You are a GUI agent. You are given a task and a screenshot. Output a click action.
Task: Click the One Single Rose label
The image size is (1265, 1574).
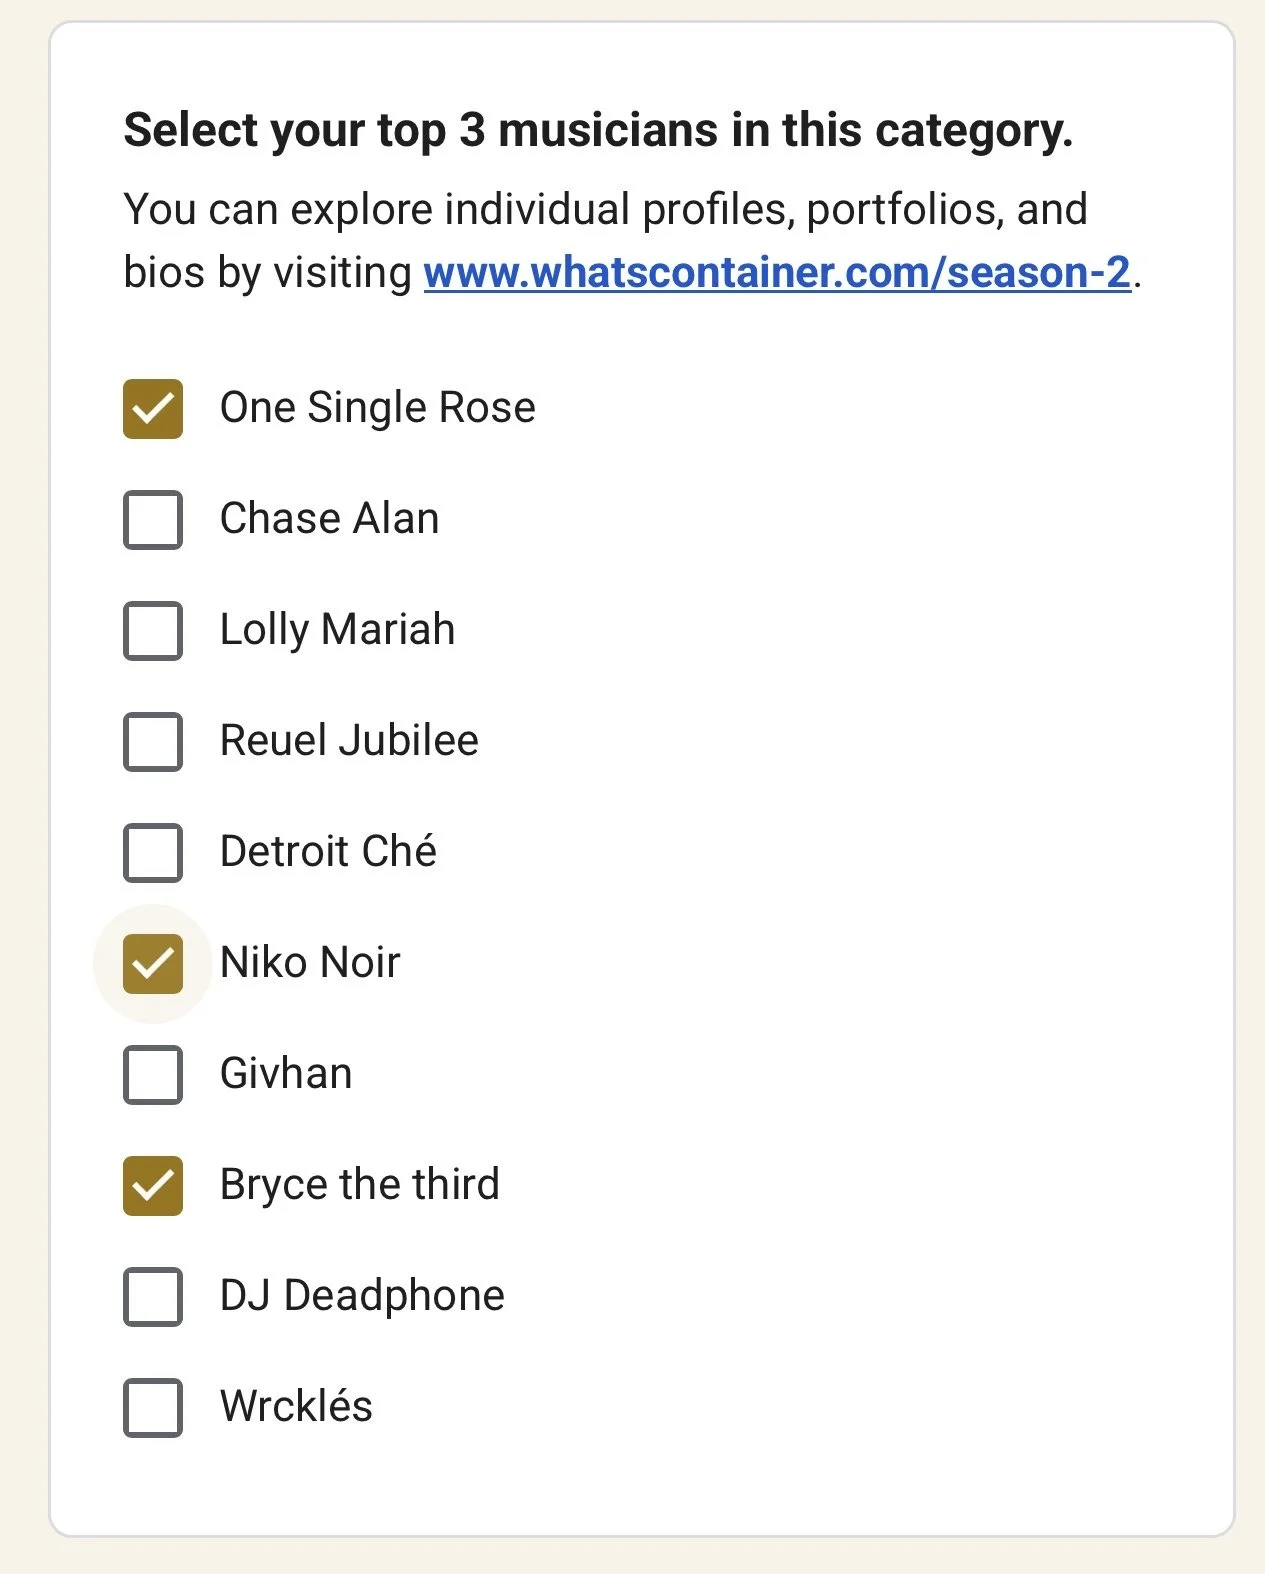coord(377,408)
